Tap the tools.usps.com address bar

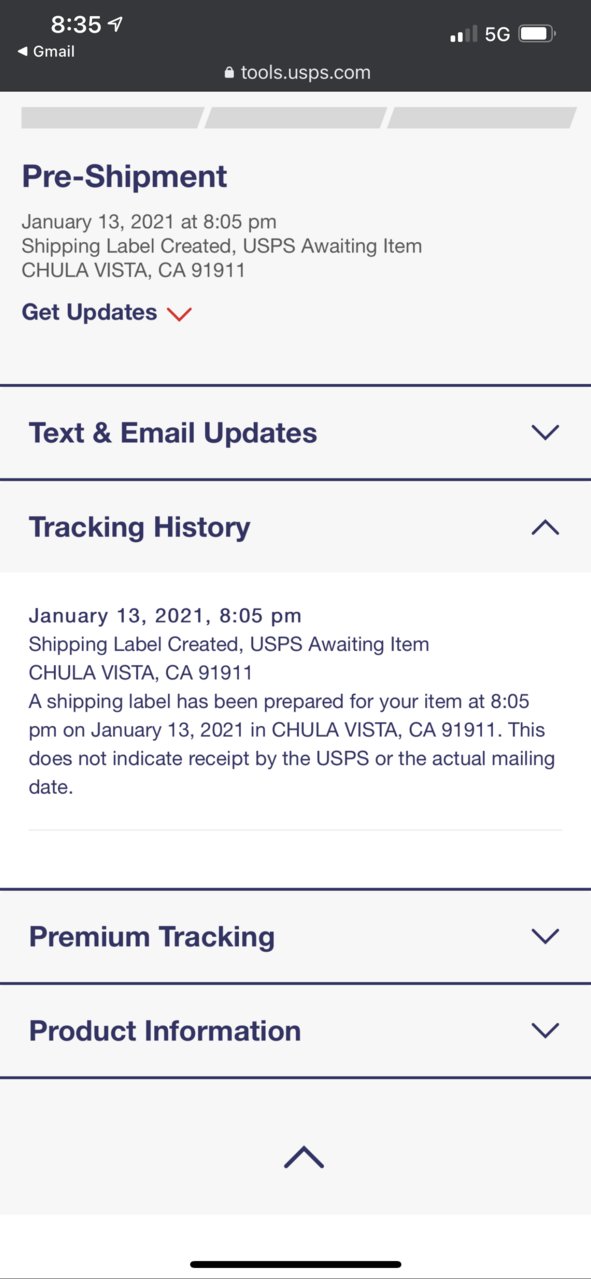coord(297,73)
